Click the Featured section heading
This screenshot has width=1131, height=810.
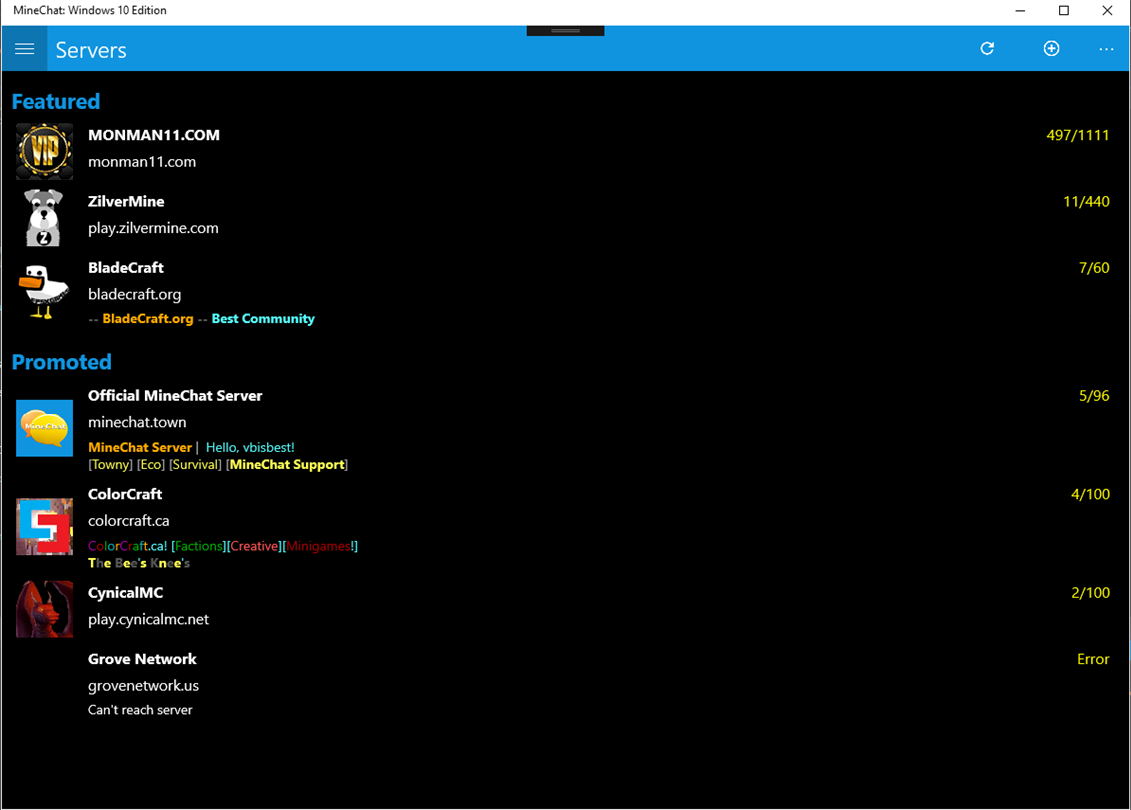tap(56, 101)
